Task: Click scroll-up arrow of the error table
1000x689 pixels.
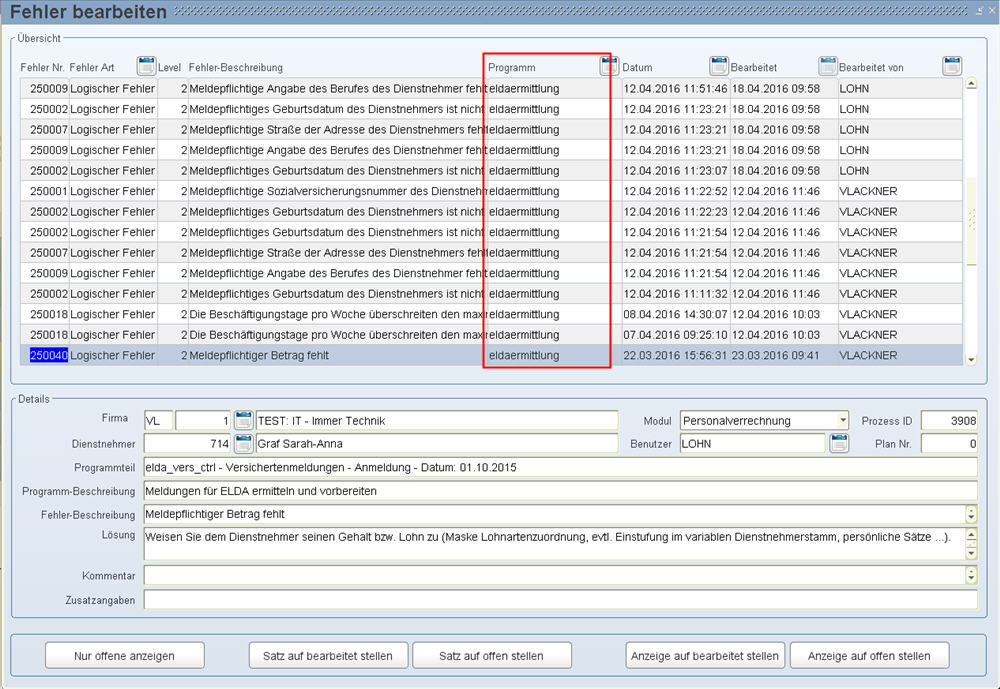Action: coord(969,84)
